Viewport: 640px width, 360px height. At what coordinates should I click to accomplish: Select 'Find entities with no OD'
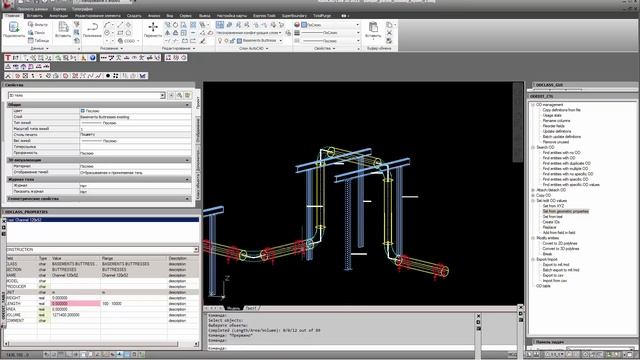pos(561,153)
